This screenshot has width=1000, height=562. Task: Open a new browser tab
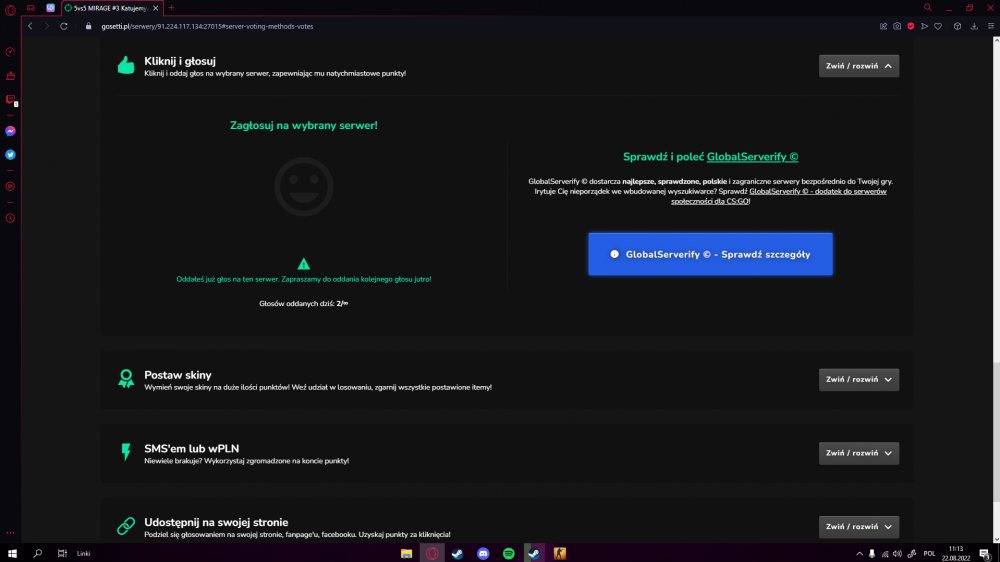(x=172, y=8)
